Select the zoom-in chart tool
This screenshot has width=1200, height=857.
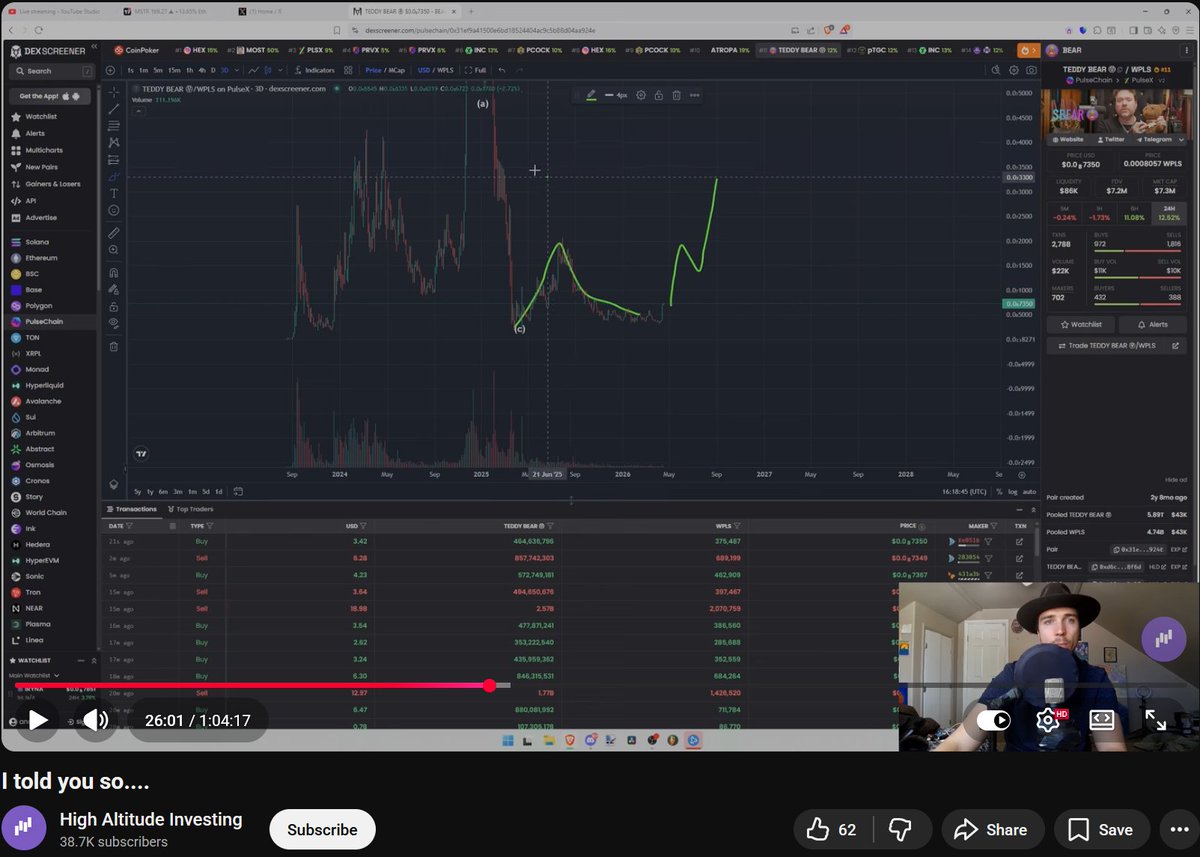(x=114, y=250)
